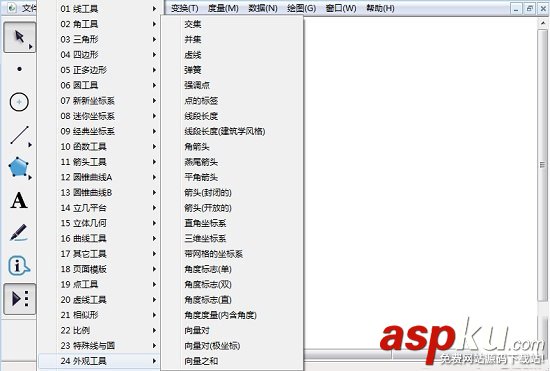Image resolution: width=550 pixels, height=371 pixels.
Task: Choose 线段长度(建筑学风格) tool
Action: [x=232, y=131]
